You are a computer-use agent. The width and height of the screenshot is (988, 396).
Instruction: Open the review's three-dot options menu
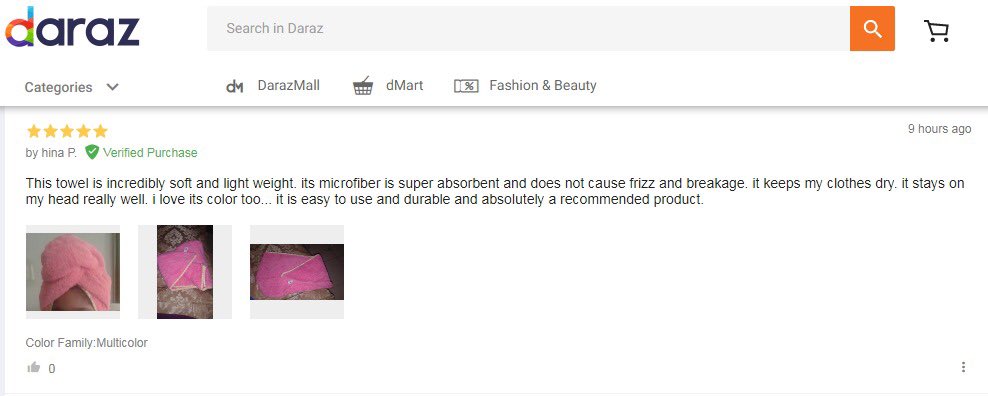click(963, 367)
